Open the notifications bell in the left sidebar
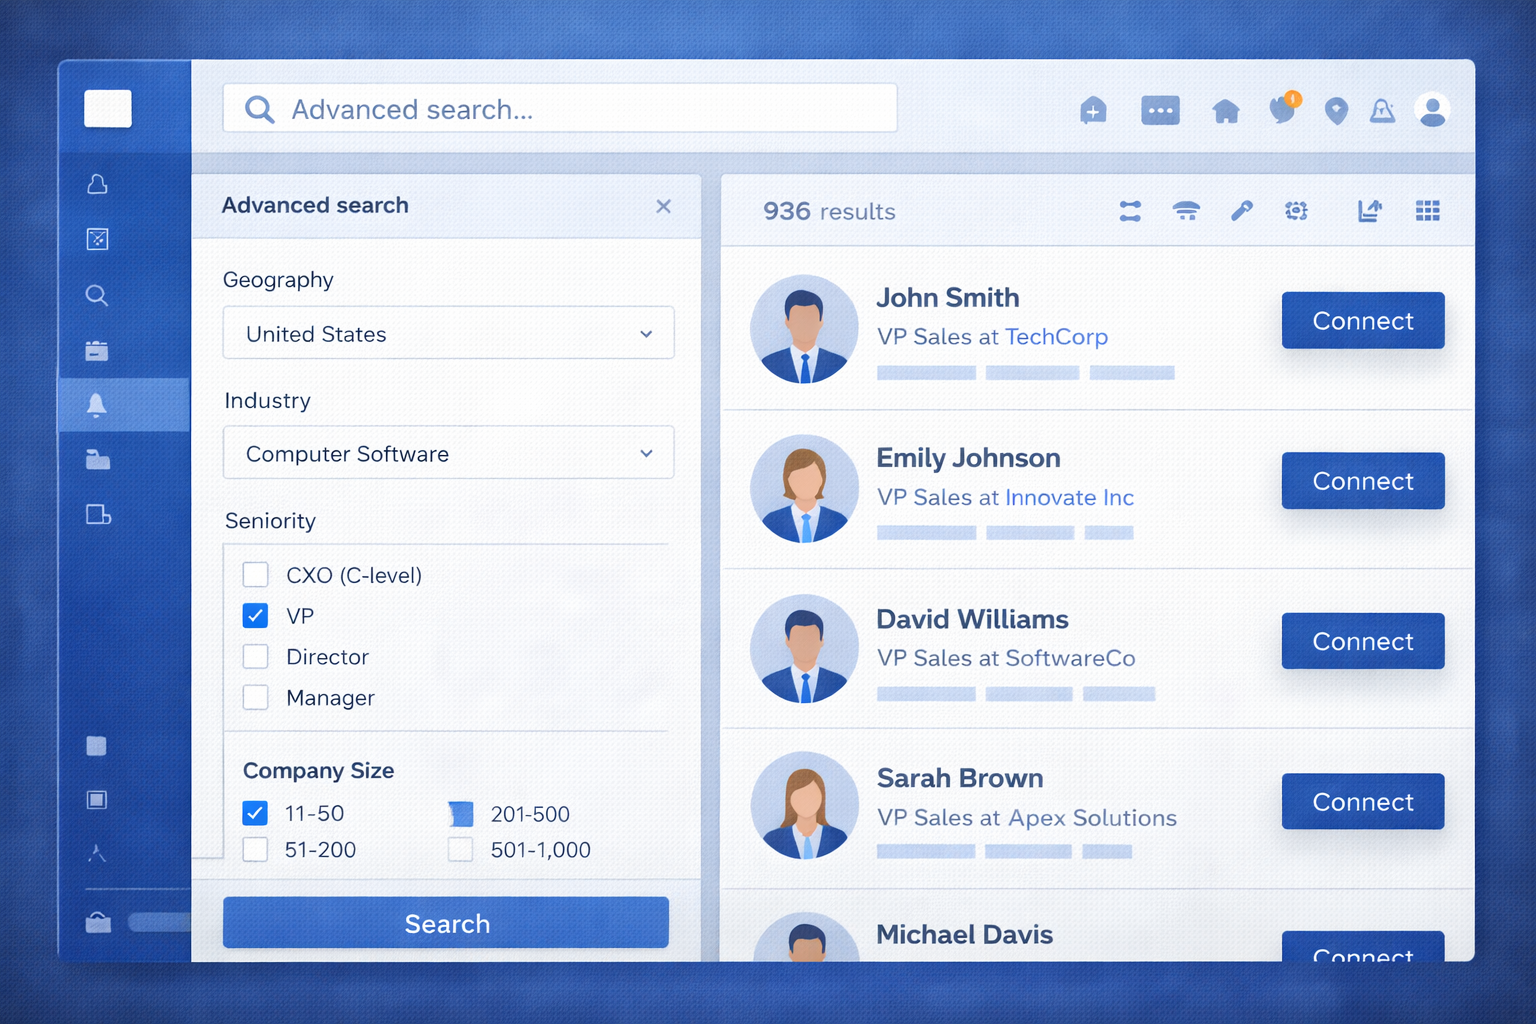The image size is (1536, 1024). (96, 405)
